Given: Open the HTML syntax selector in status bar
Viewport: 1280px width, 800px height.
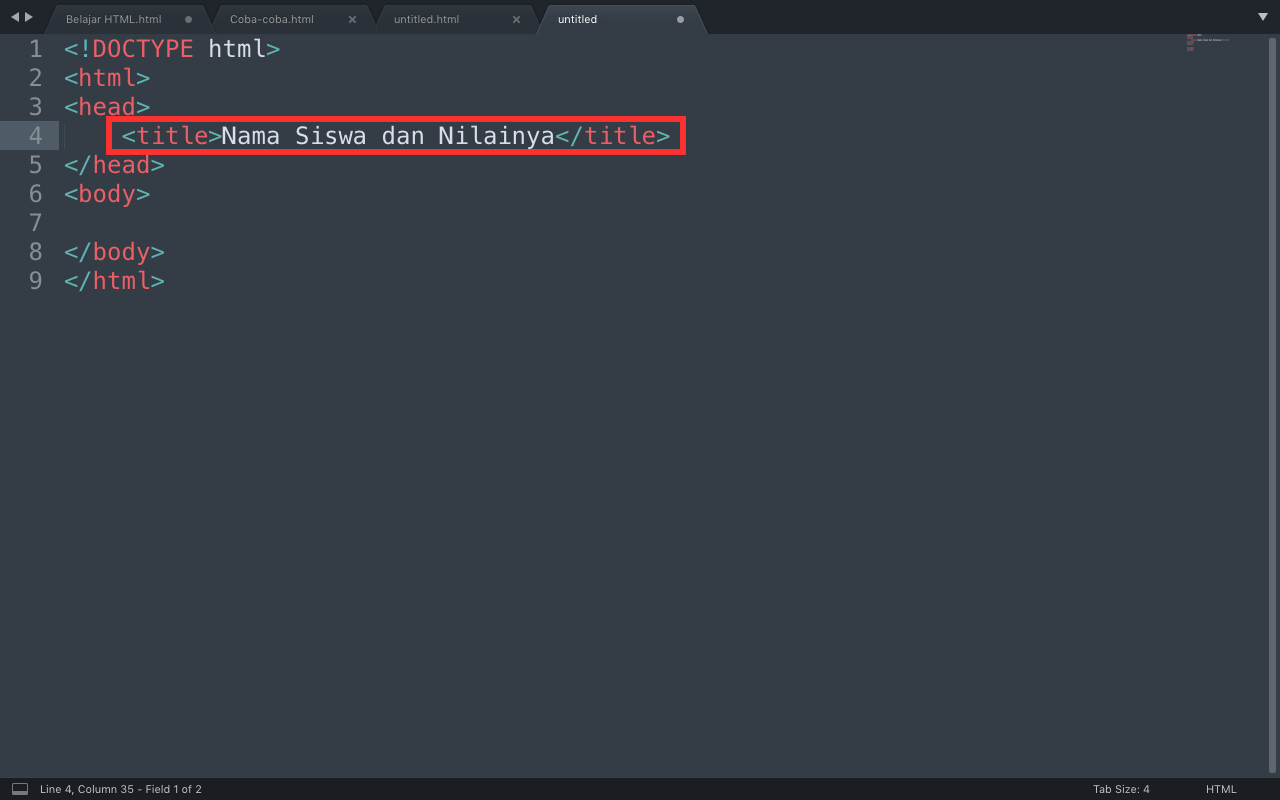Looking at the screenshot, I should pos(1219,789).
